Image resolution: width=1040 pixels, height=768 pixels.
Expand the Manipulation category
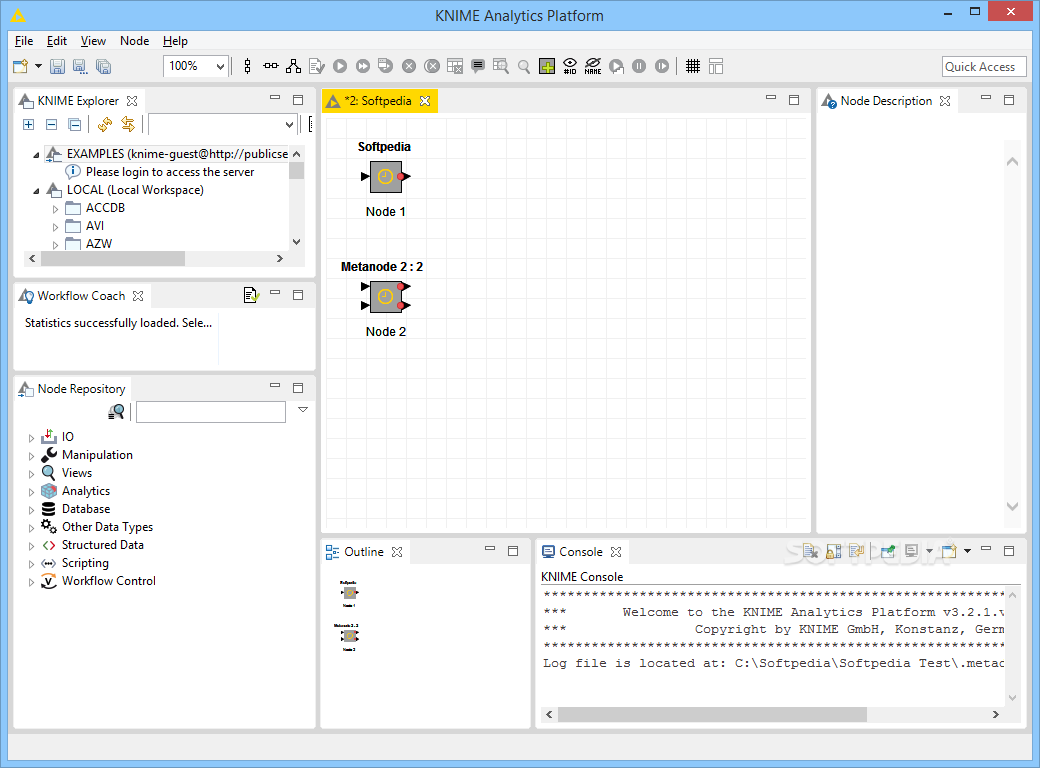pos(31,456)
